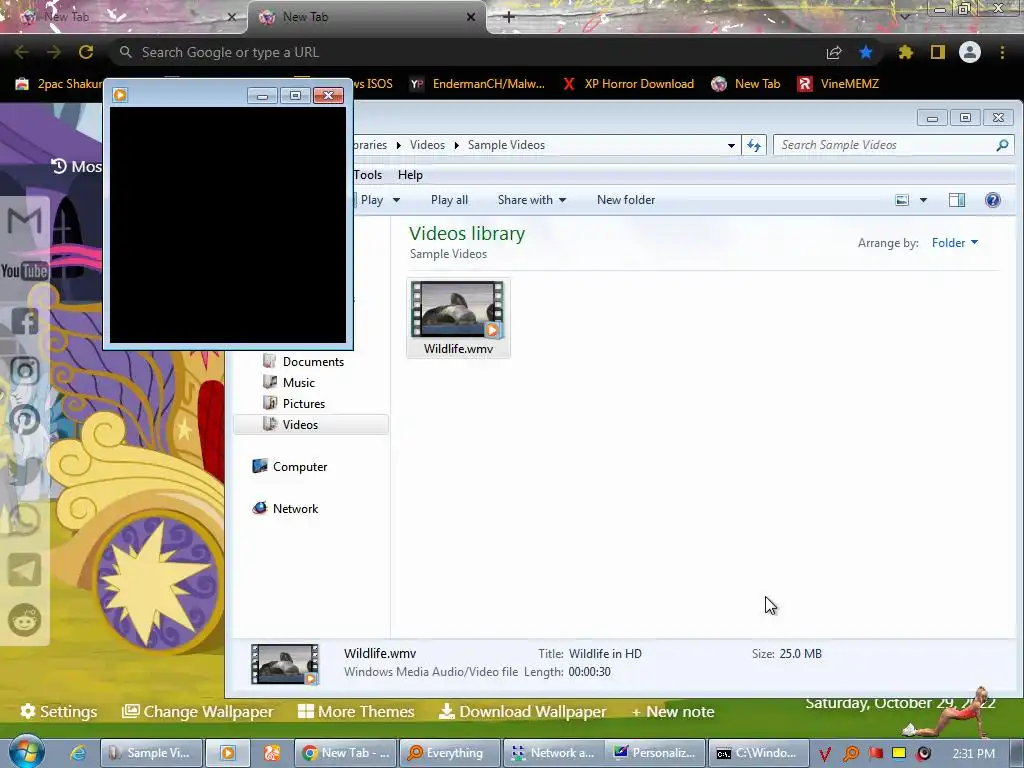Open the view options dropdown arrow
Viewport: 1024px width, 768px height.
coord(923,200)
